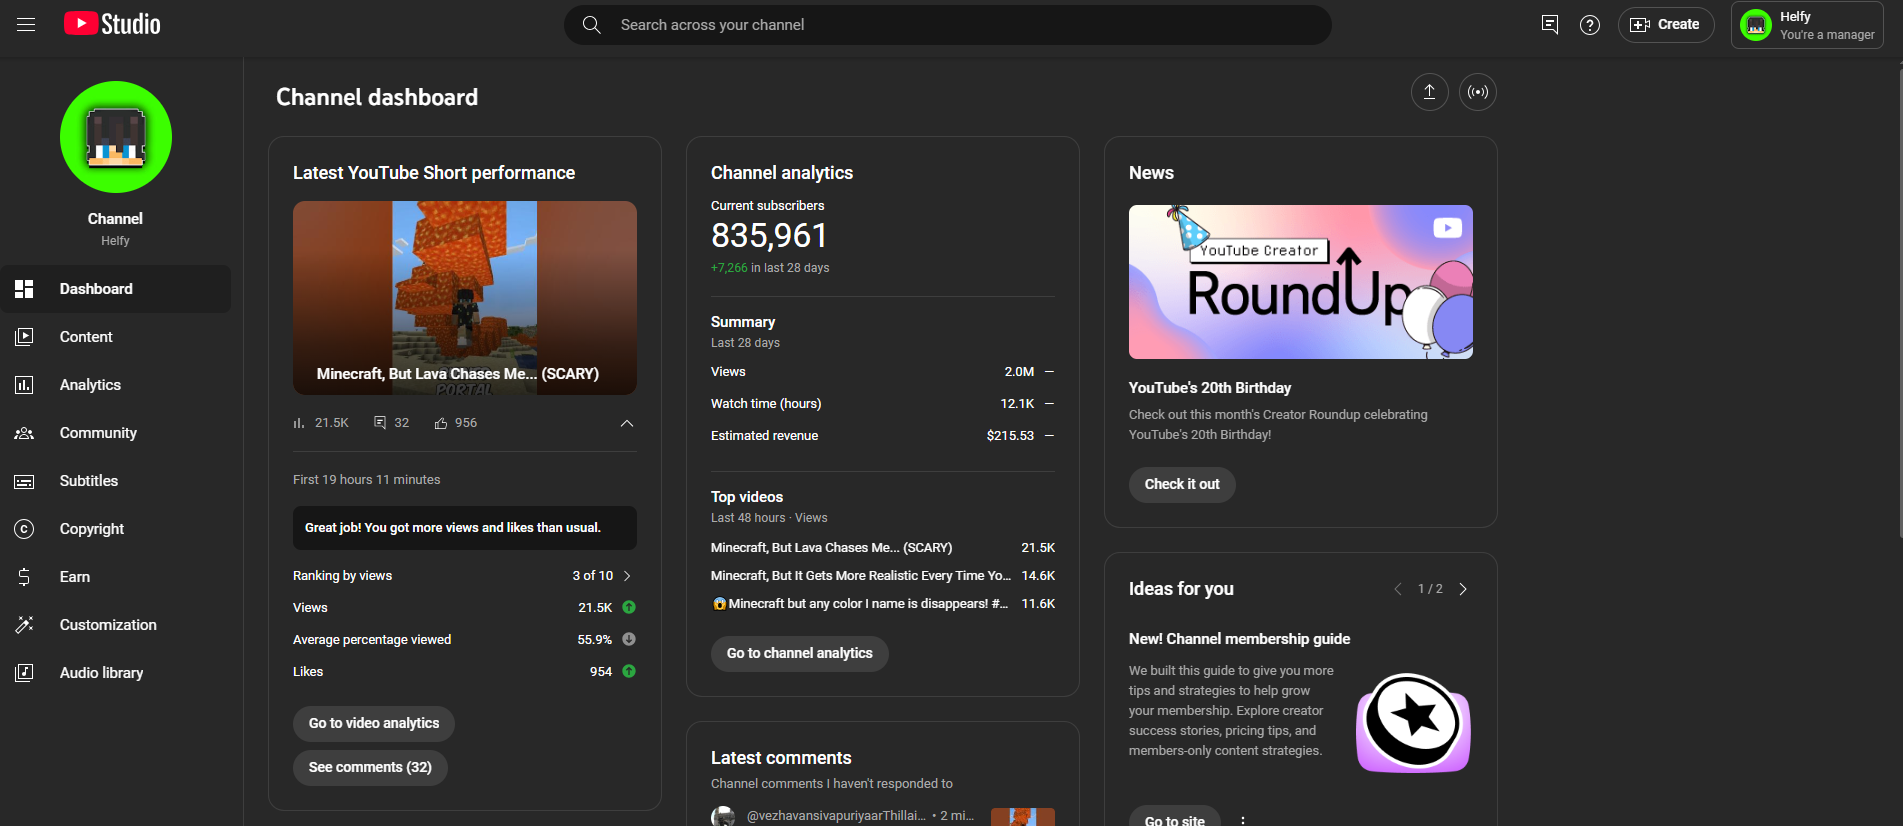Click the Check it out button
1903x826 pixels.
coord(1182,484)
